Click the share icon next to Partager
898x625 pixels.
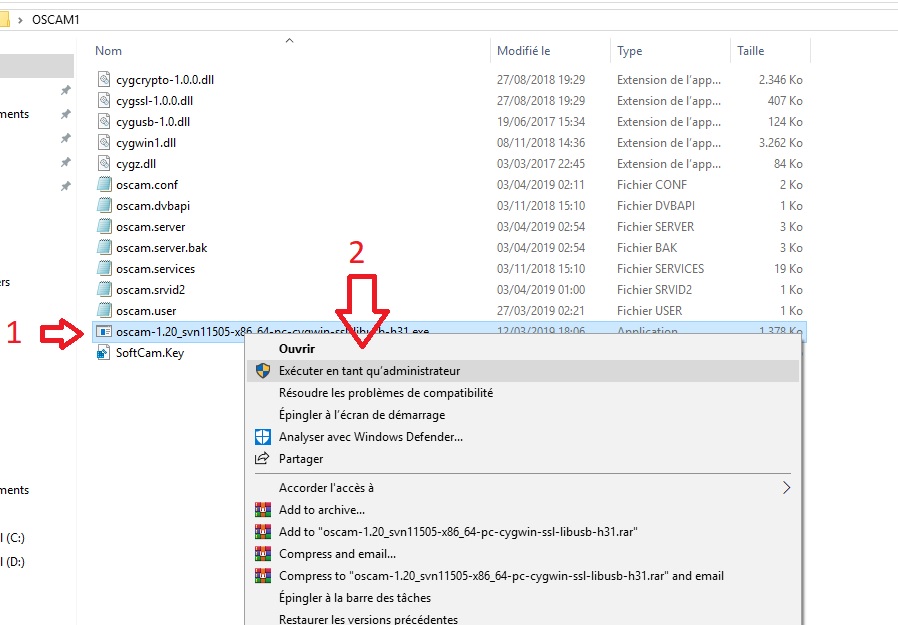[x=262, y=458]
